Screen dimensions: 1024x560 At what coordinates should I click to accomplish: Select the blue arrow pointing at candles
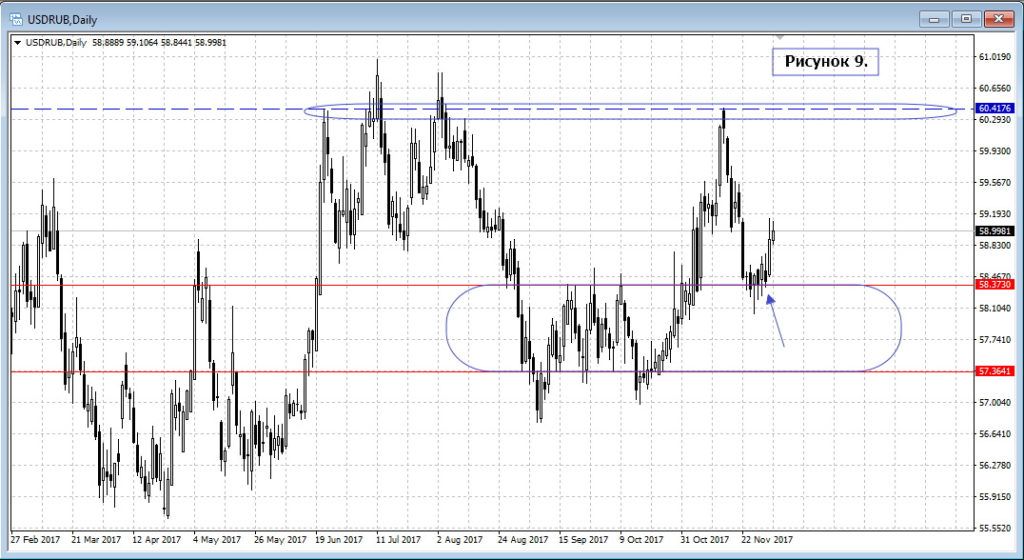775,320
